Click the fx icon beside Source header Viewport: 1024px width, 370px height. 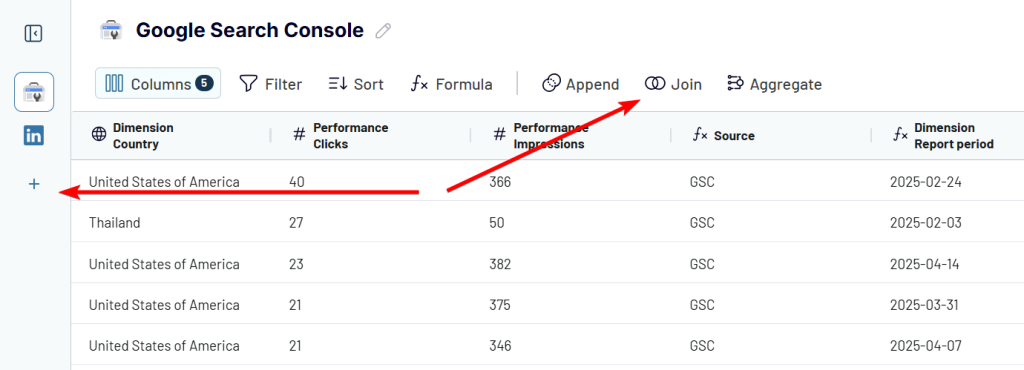[701, 135]
